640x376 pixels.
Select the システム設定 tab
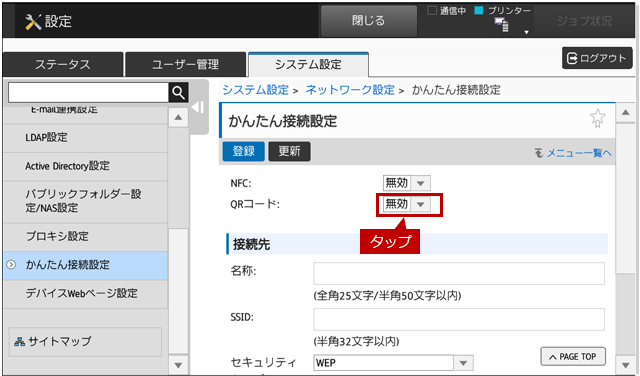[x=308, y=65]
